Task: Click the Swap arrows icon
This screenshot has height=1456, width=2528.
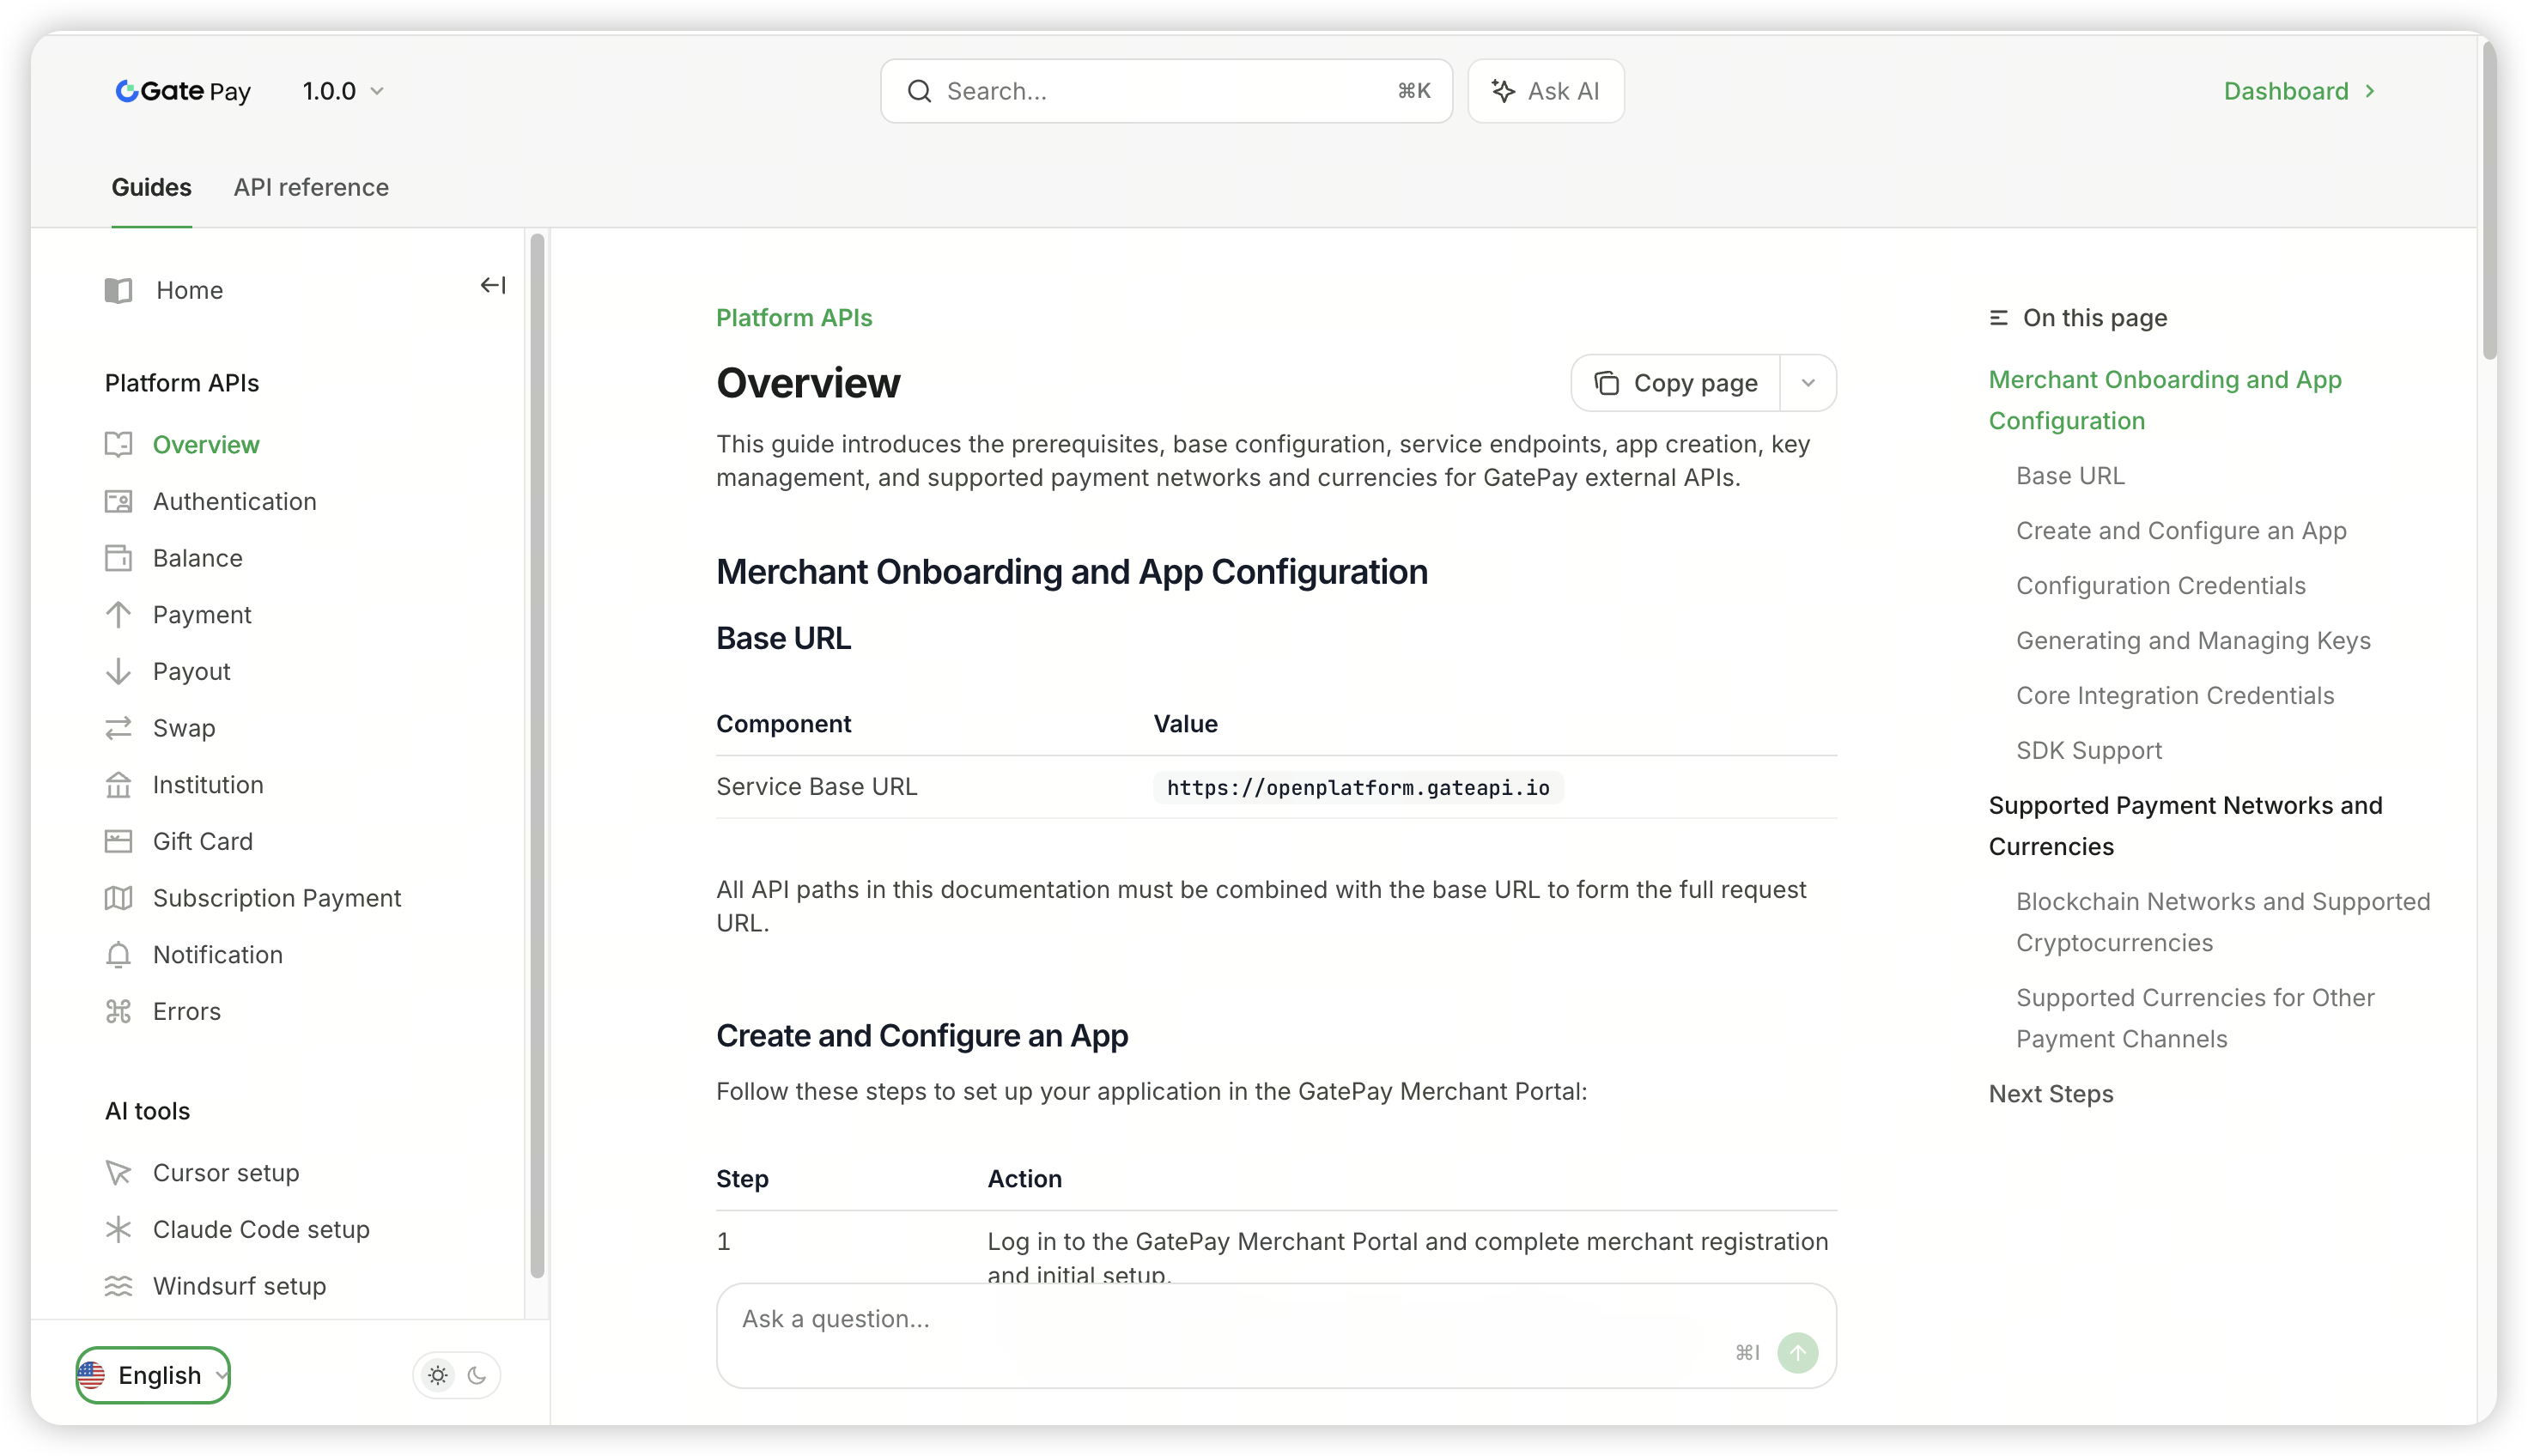Action: tap(119, 728)
